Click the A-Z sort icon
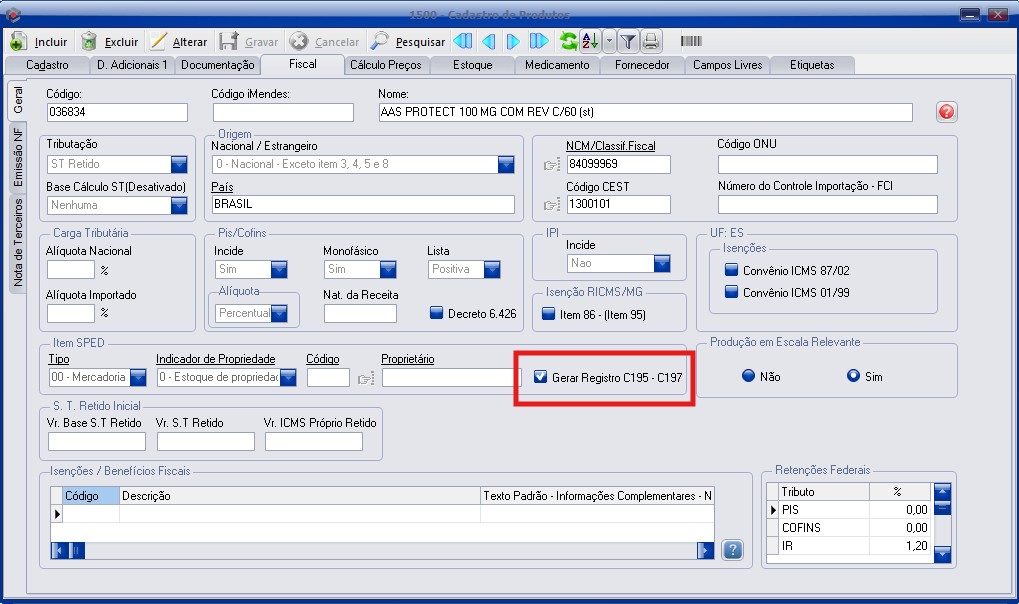This screenshot has height=604, width=1019. (589, 42)
